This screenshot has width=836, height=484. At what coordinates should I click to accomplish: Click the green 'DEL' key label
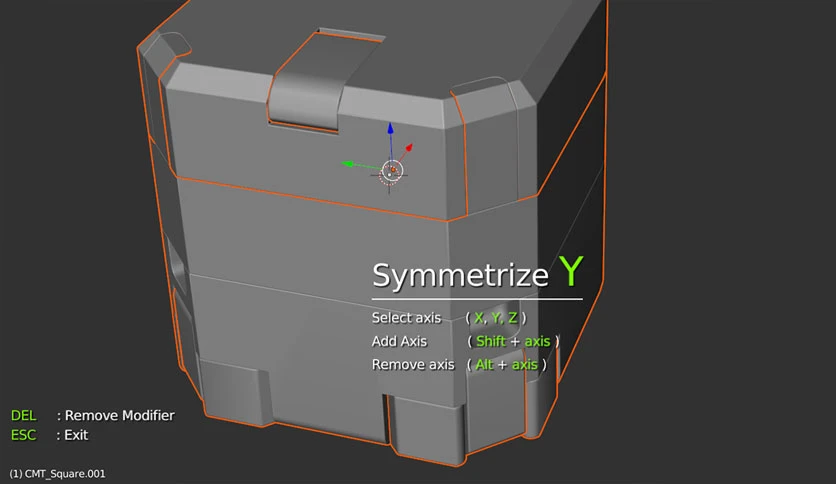(23, 416)
